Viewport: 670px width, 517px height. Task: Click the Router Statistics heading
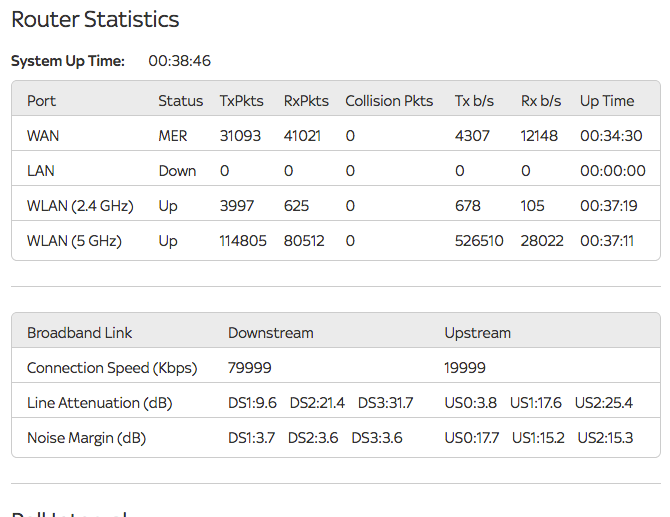coord(95,19)
